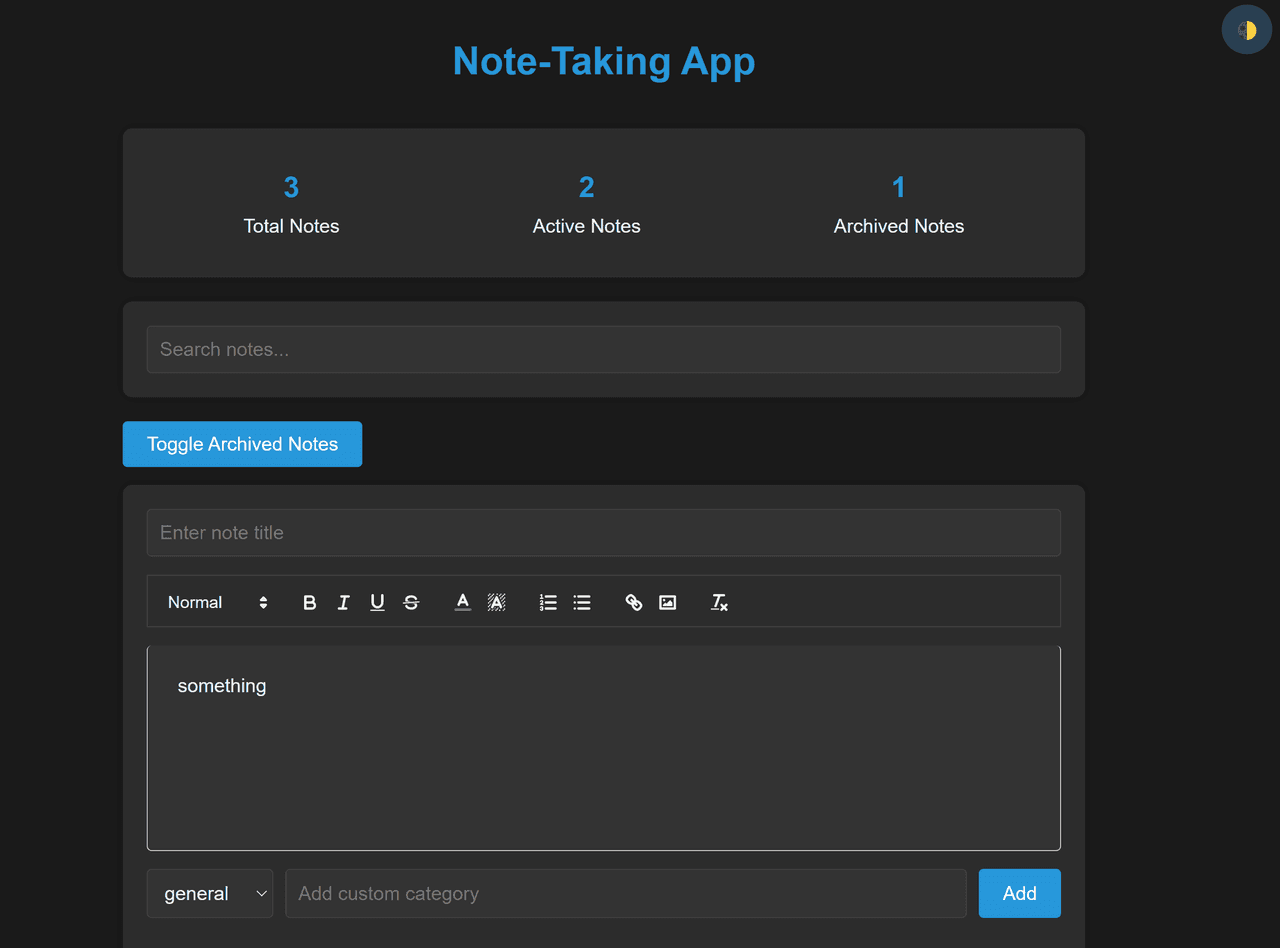Insert an image via toolbar icon

[668, 602]
